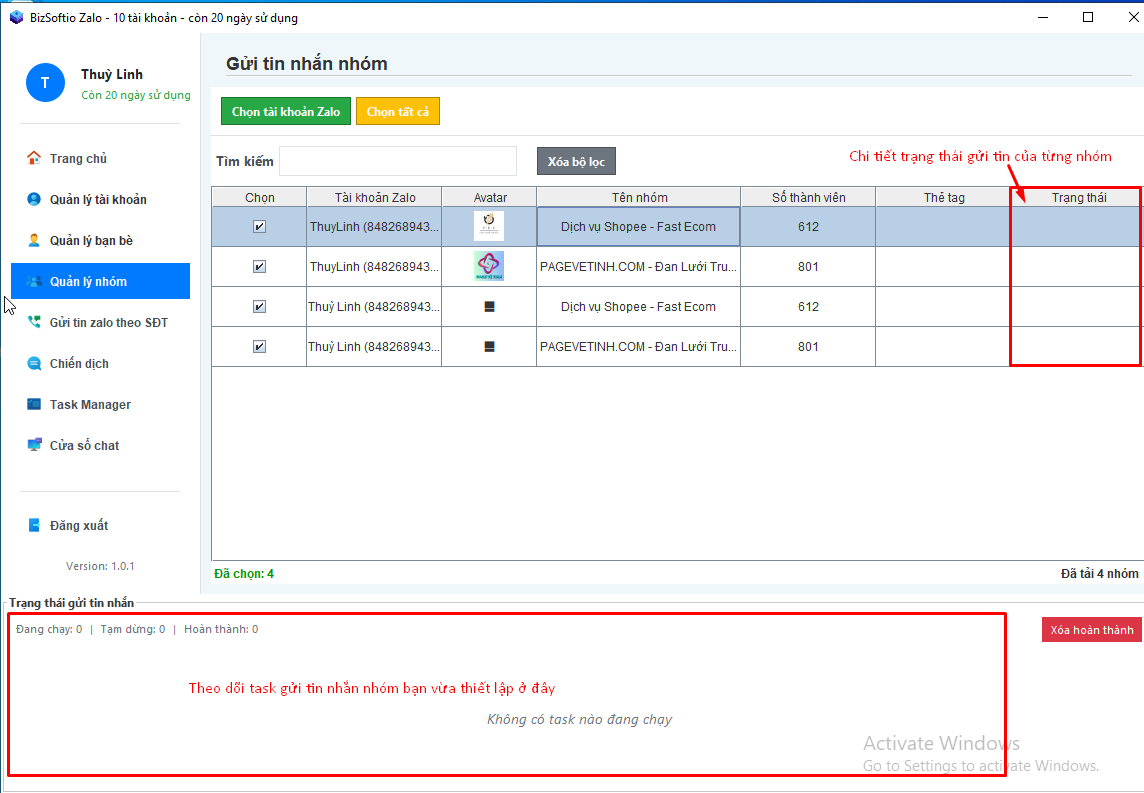
Task: Click the Quản lý bạn bè icon
Action: (34, 240)
